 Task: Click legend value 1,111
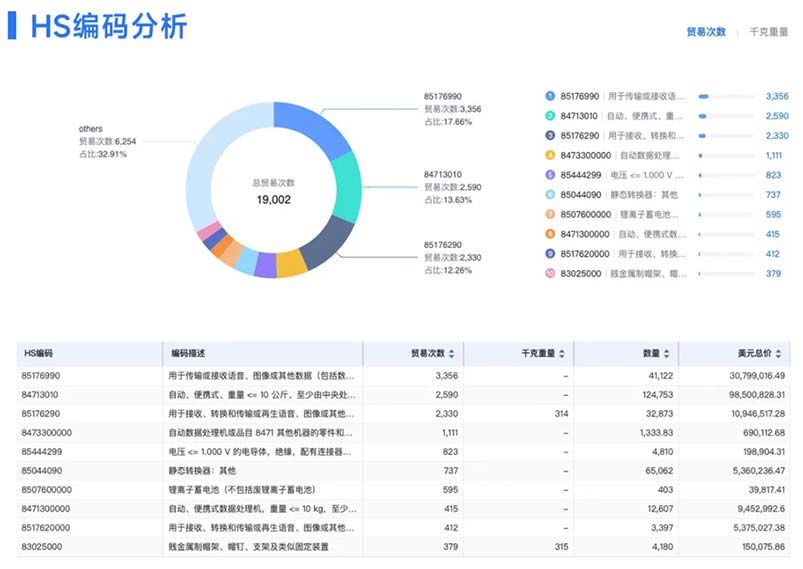point(774,155)
